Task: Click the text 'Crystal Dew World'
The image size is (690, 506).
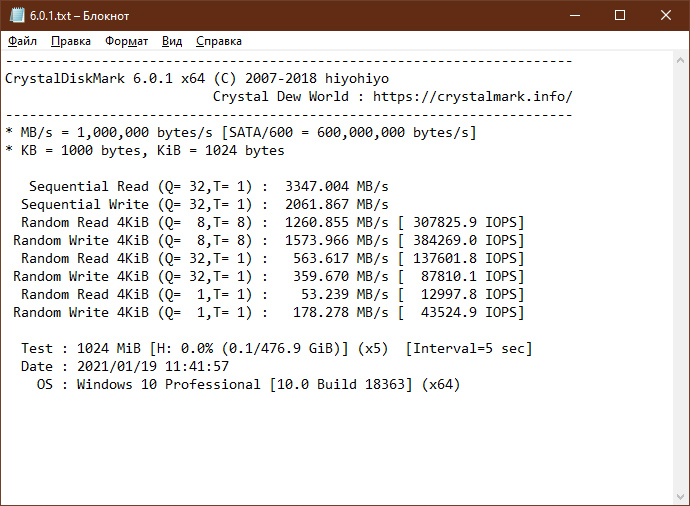Action: (281, 97)
